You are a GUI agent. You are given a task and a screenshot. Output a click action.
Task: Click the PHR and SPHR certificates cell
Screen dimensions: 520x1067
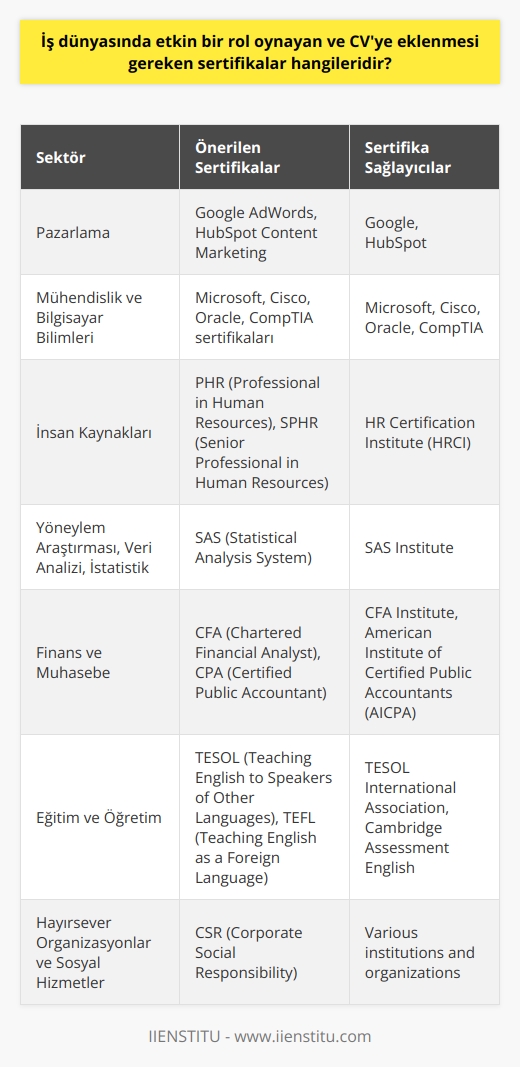click(264, 431)
